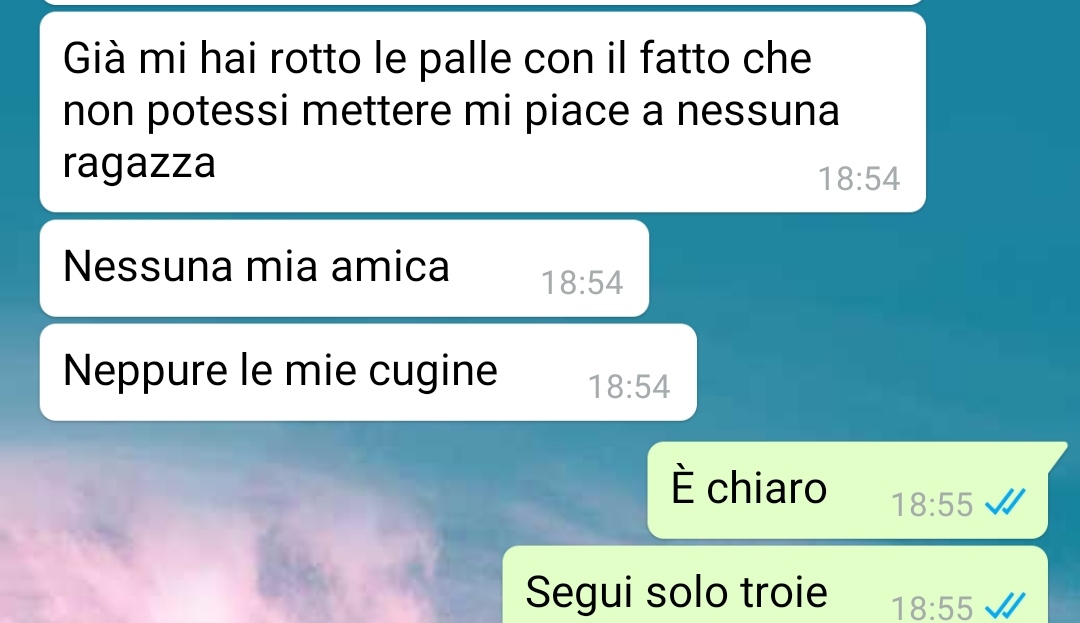
Task: Tap the "È chiaro" sent message text
Action: 749,487
